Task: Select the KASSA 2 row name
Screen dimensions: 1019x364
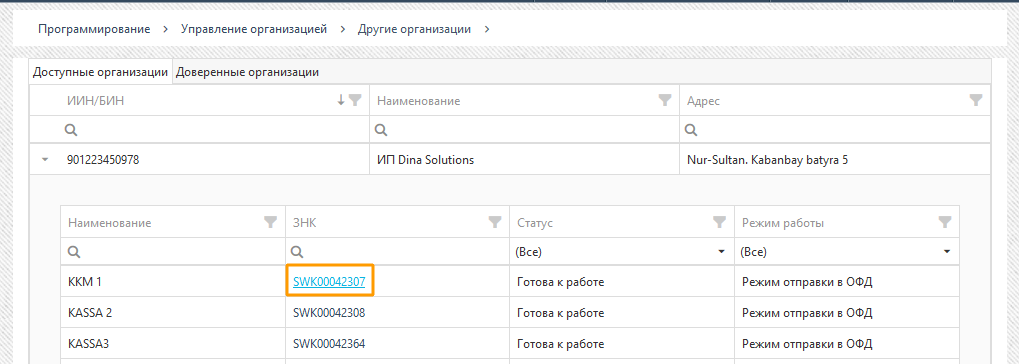Action: coord(90,313)
